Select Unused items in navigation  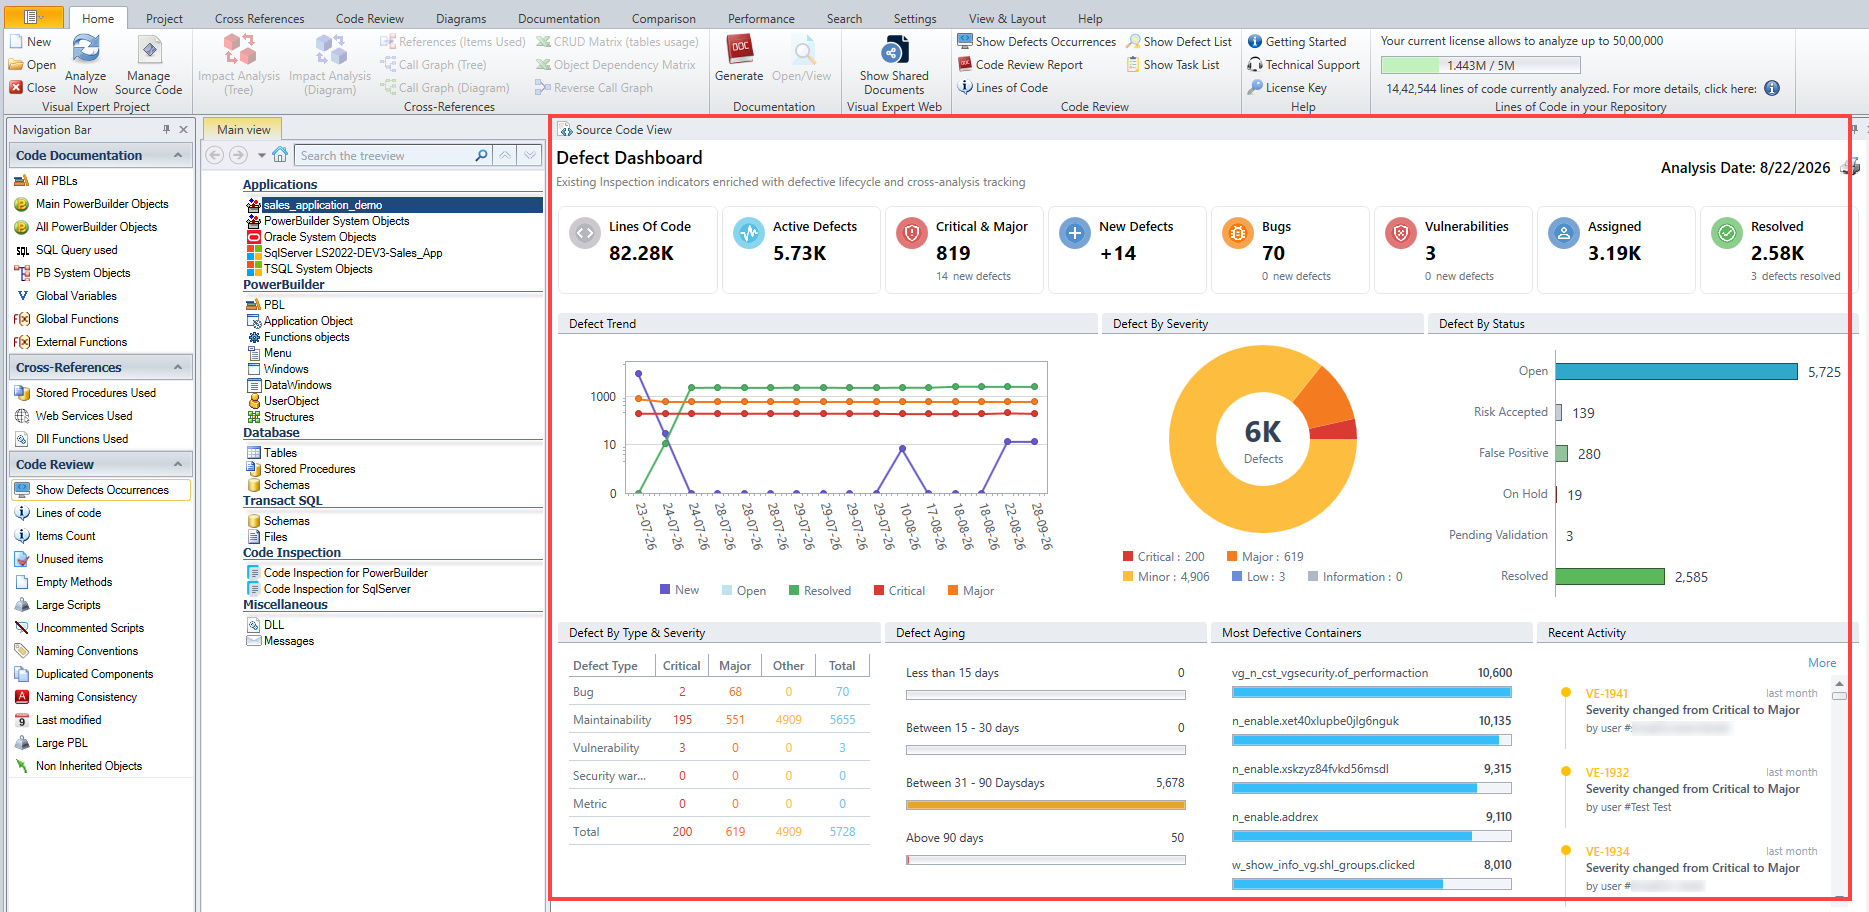(69, 559)
